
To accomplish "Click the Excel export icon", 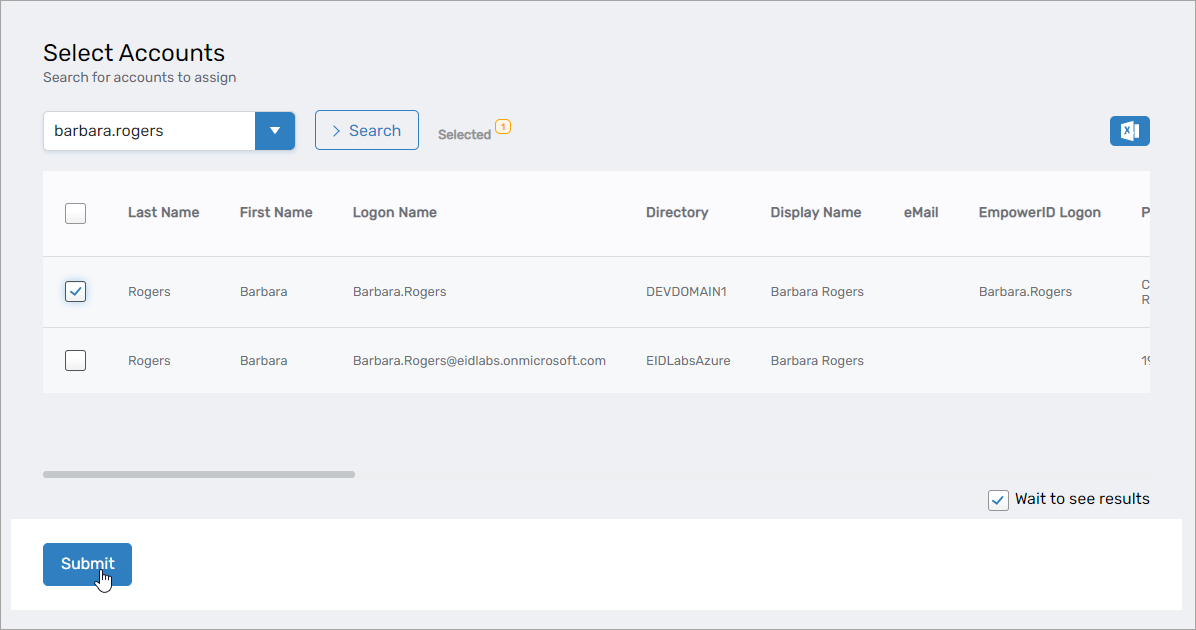I will (1129, 131).
